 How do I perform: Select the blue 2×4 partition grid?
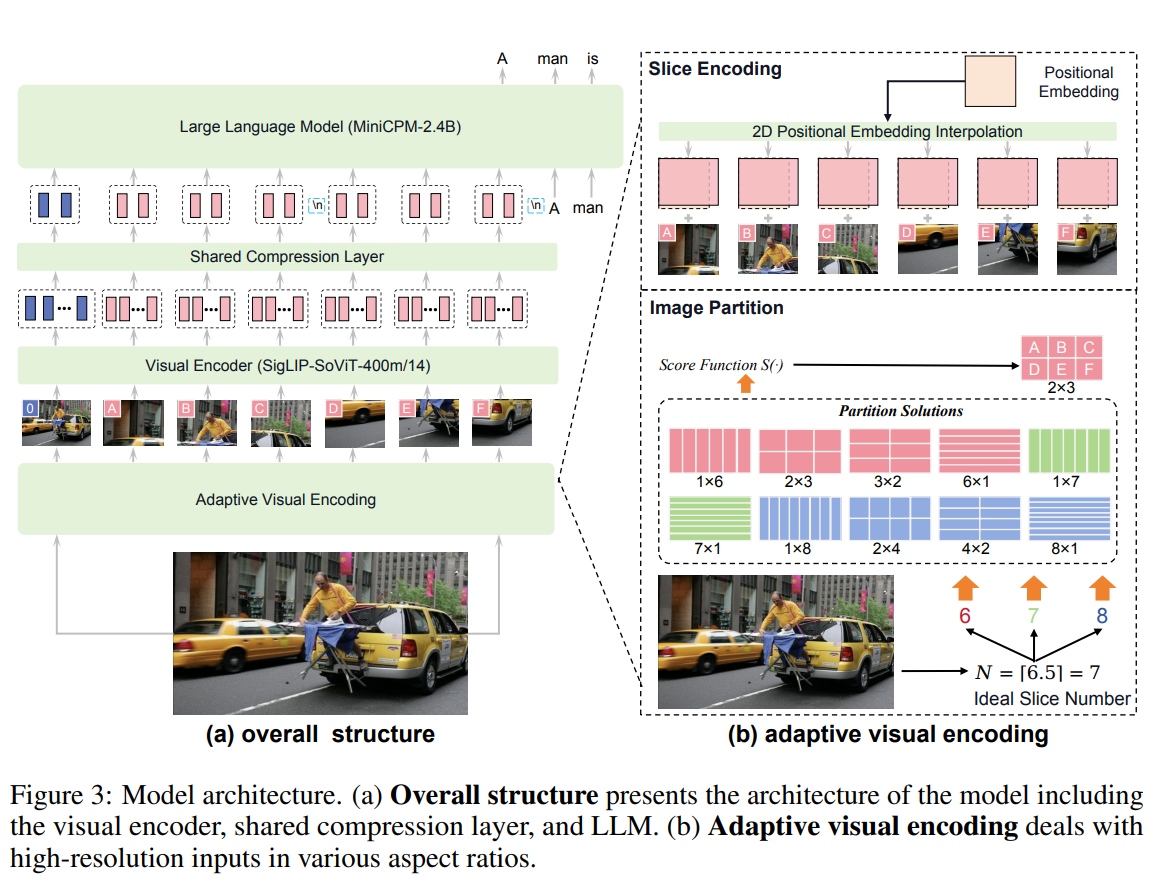(x=889, y=518)
